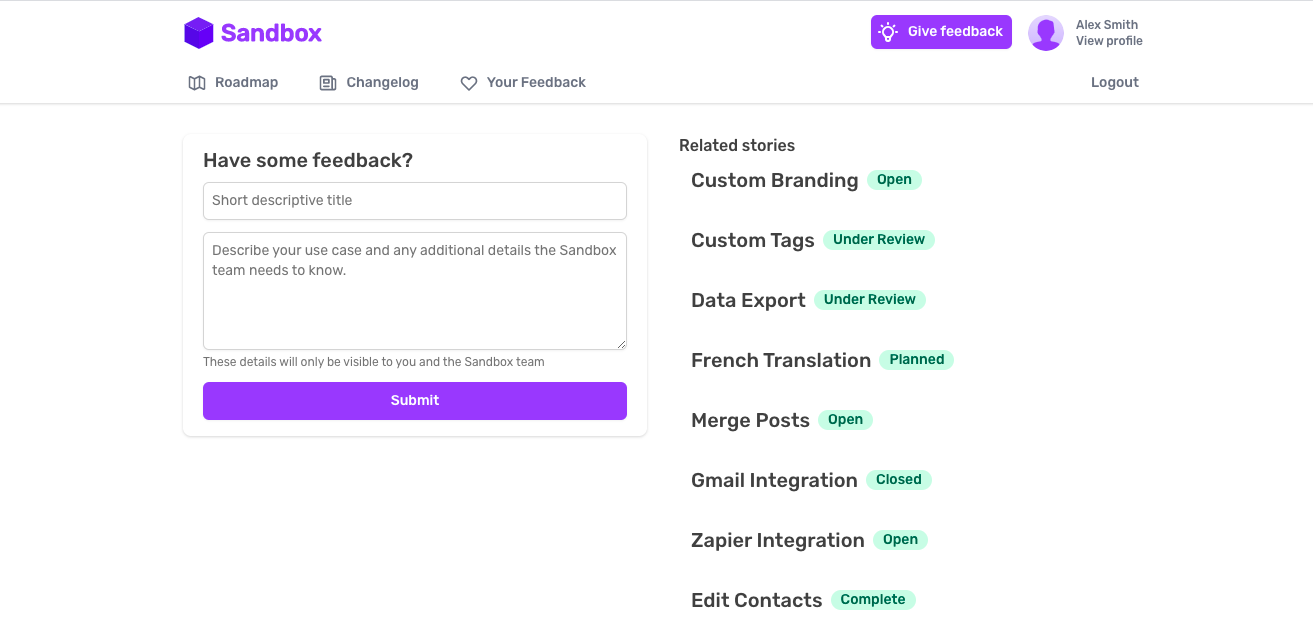Log out using the Logout link
This screenshot has height=617, width=1313.
(1115, 83)
